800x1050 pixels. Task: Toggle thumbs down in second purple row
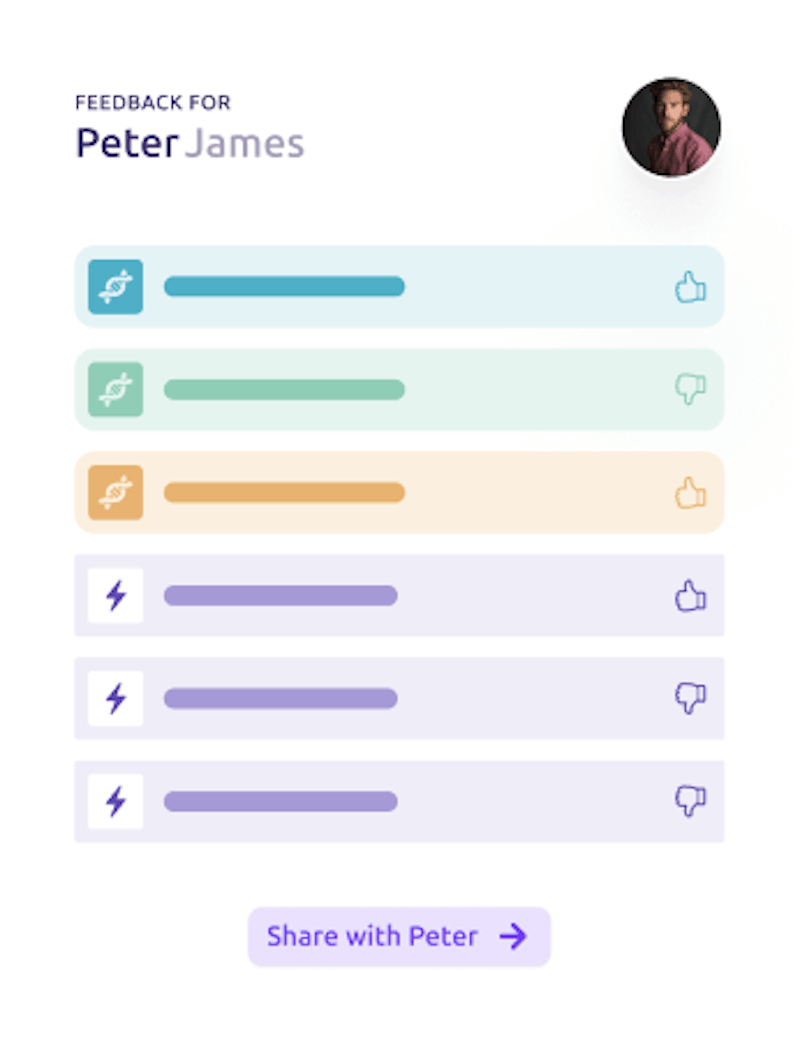(690, 699)
